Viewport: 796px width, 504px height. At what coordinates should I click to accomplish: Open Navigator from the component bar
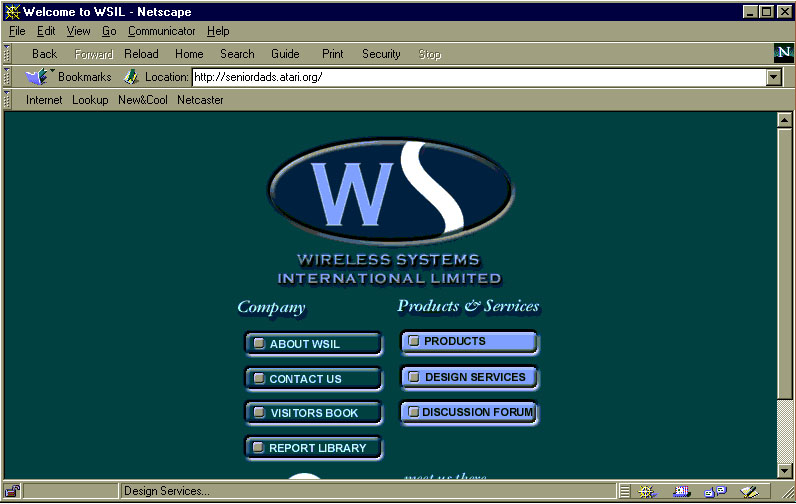point(646,491)
